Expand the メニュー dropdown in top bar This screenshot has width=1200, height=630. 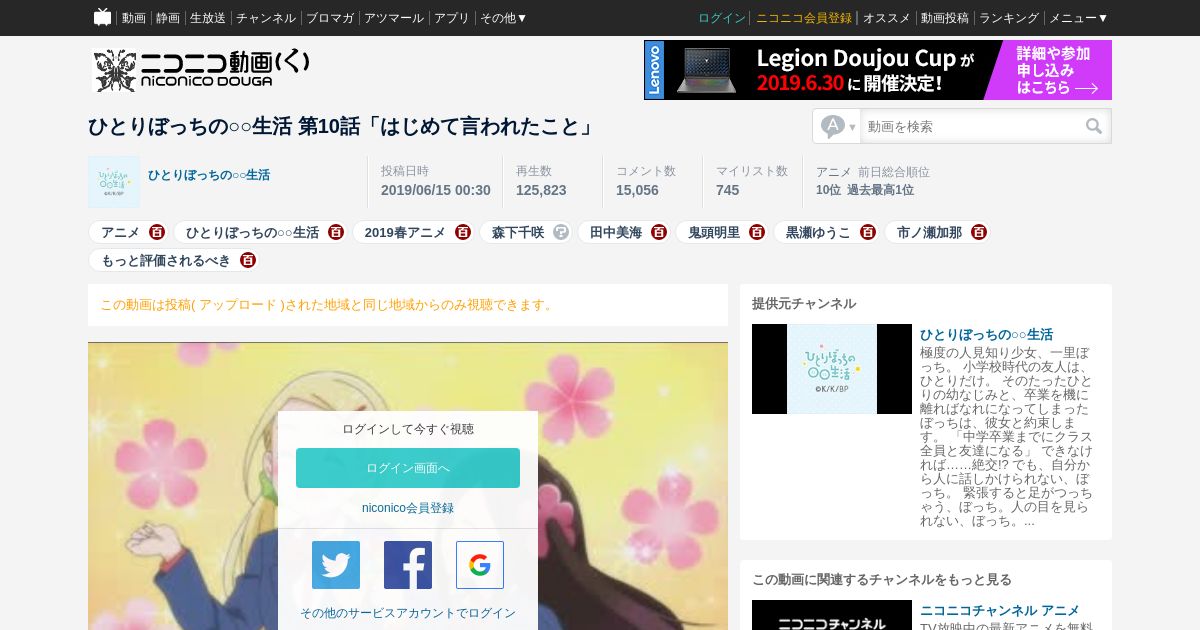1078,18
